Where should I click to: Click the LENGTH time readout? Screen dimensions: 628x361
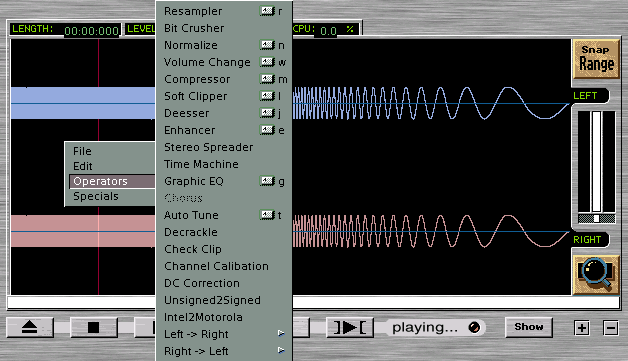[91, 31]
